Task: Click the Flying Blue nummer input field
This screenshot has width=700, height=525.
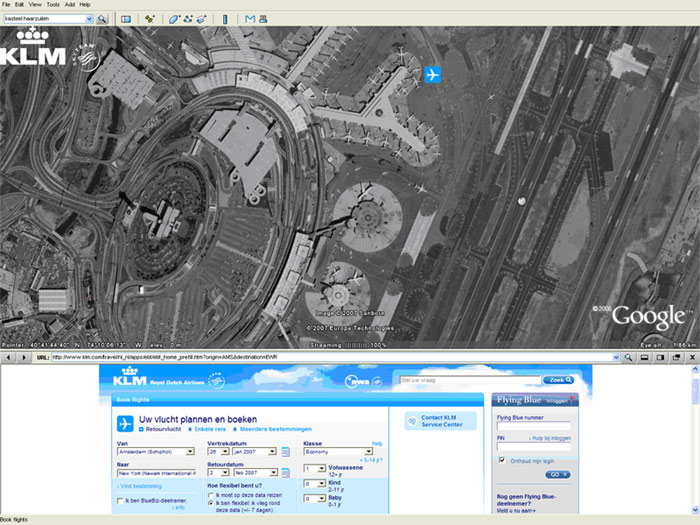Action: click(x=533, y=425)
